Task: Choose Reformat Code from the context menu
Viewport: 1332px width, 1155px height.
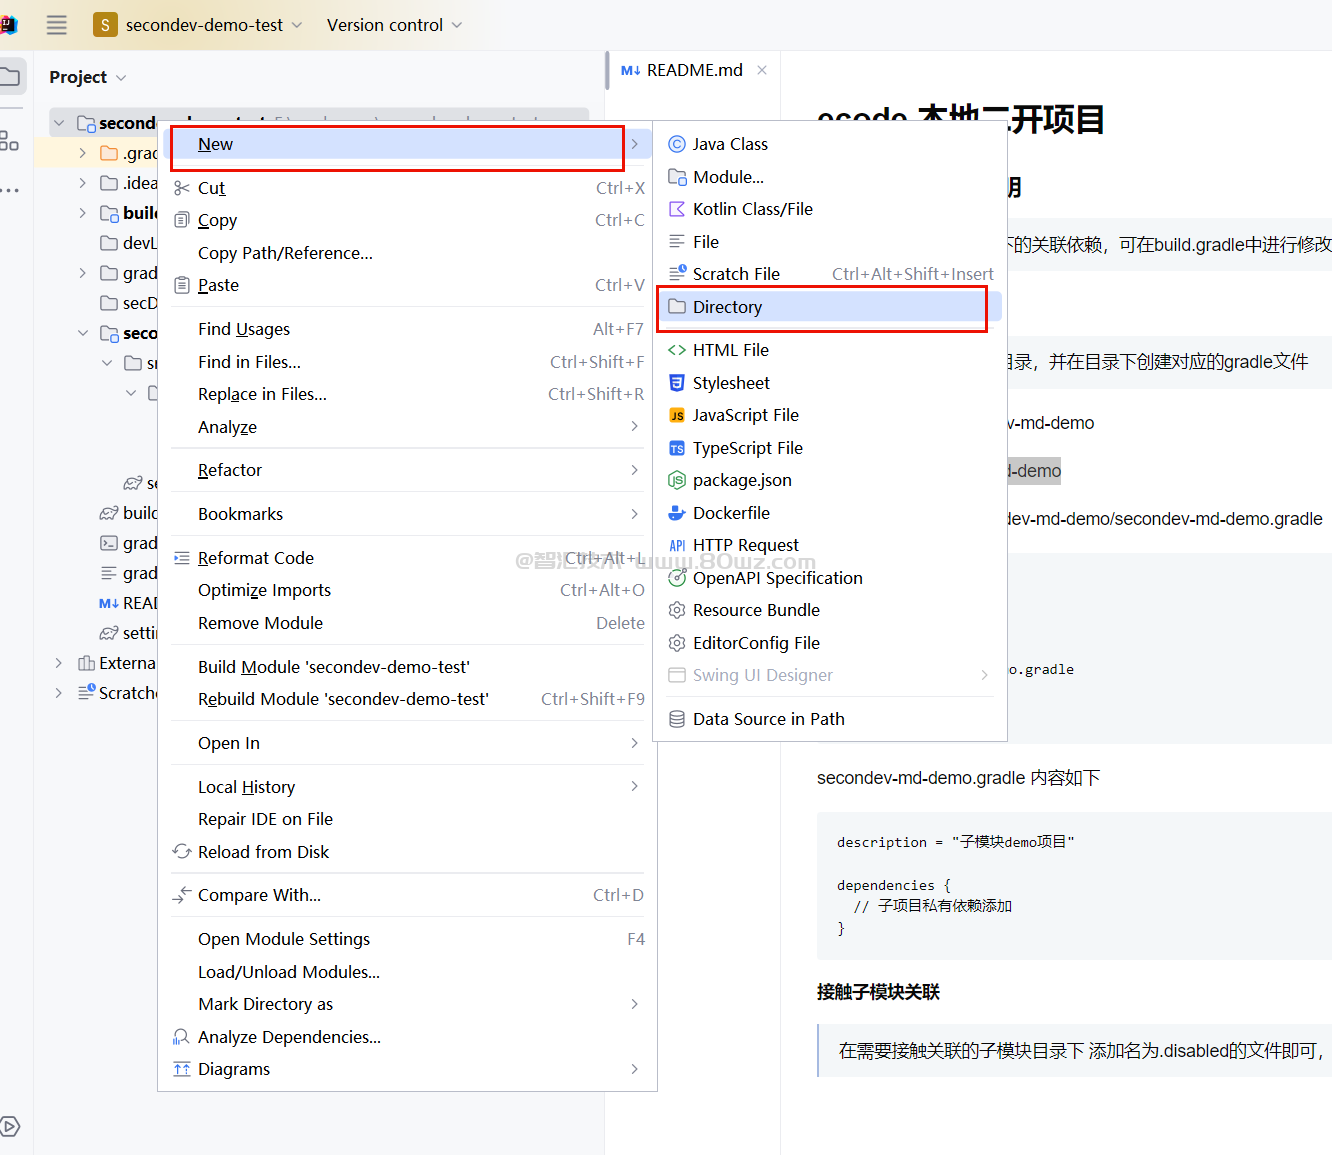Action: click(x=256, y=558)
